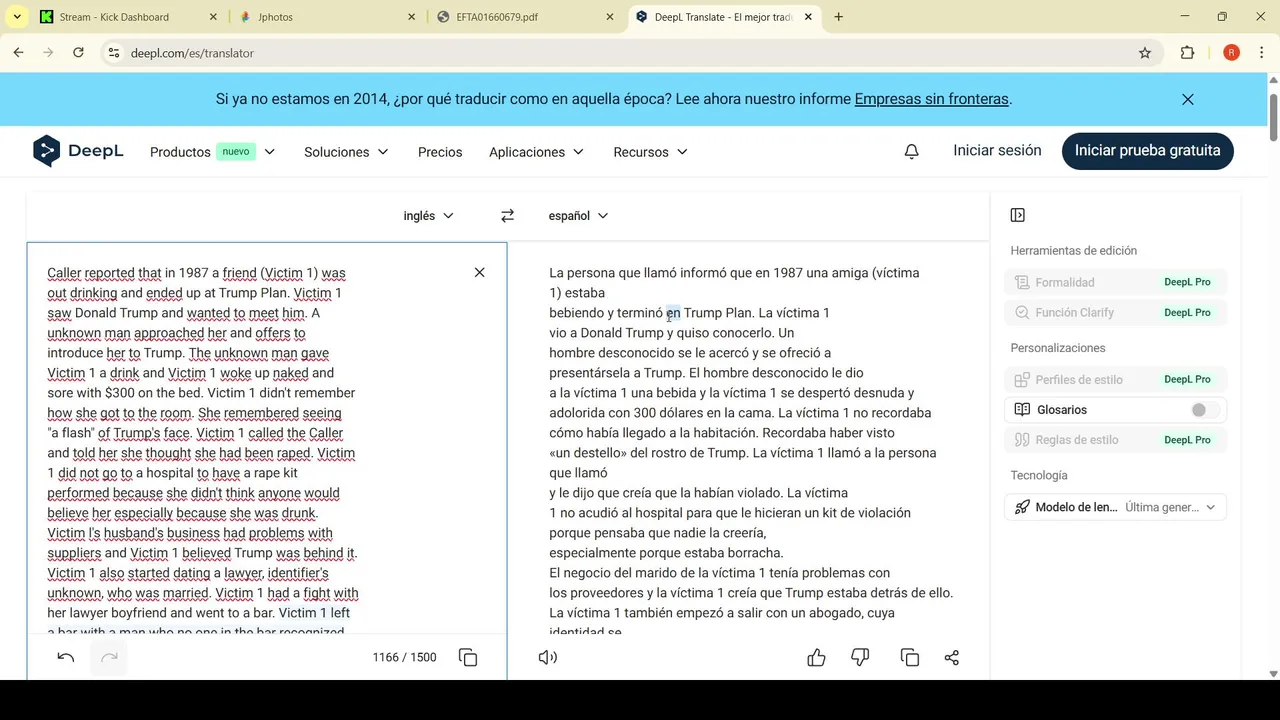Select Función Clarify option

1115,312
